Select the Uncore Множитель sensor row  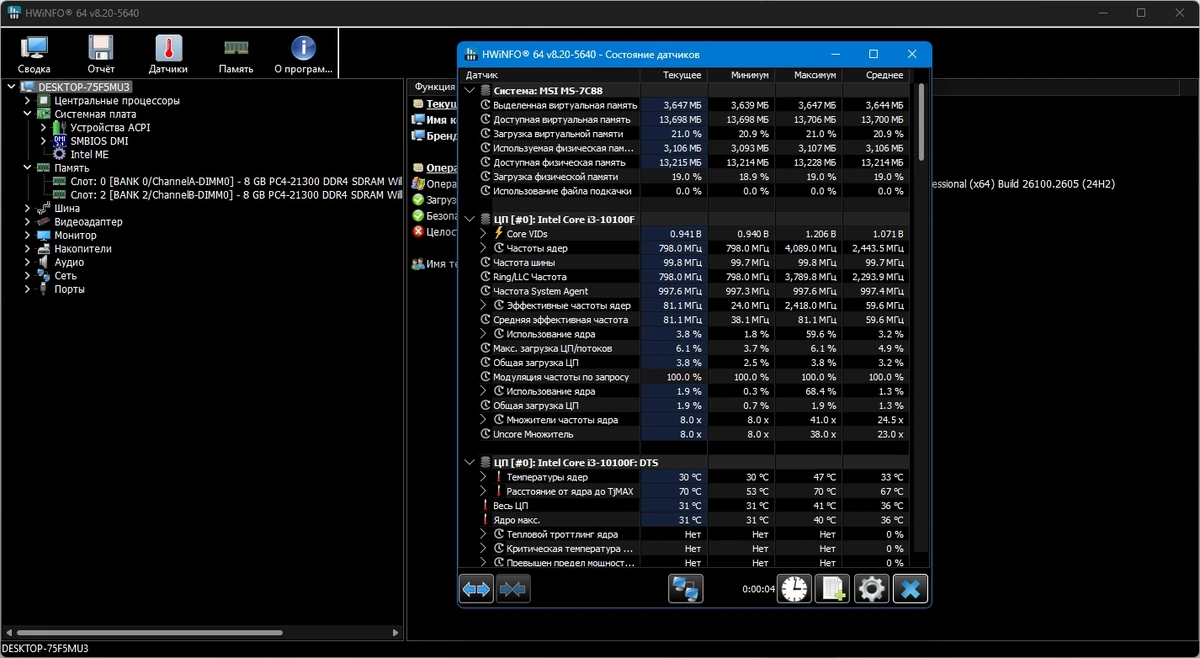pyautogui.click(x=686, y=434)
